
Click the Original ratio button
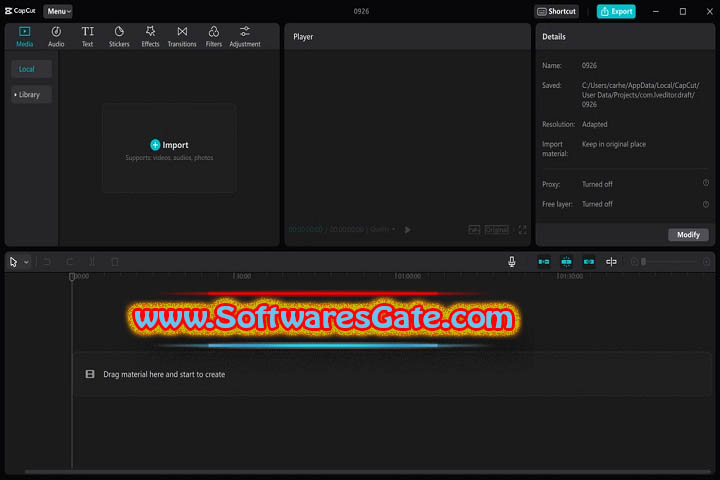pos(496,230)
